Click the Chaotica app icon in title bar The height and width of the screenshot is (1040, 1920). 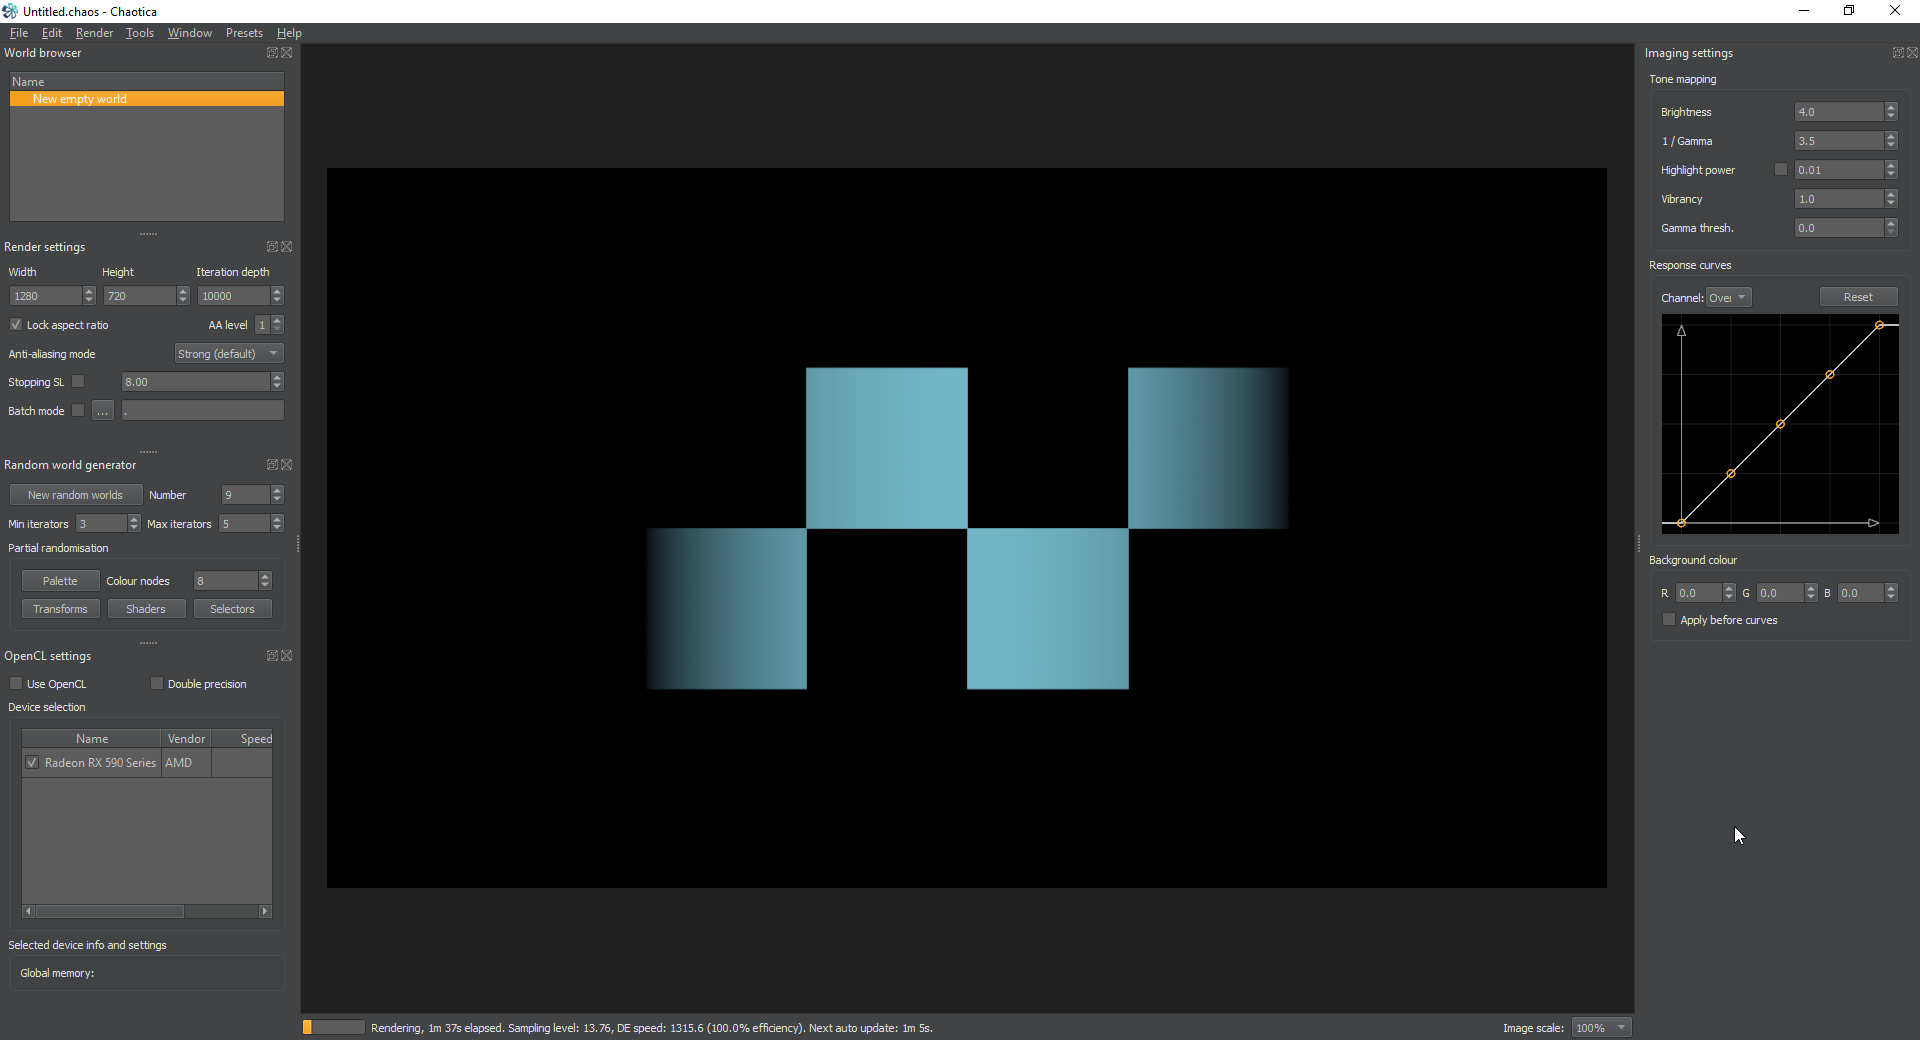coord(10,11)
